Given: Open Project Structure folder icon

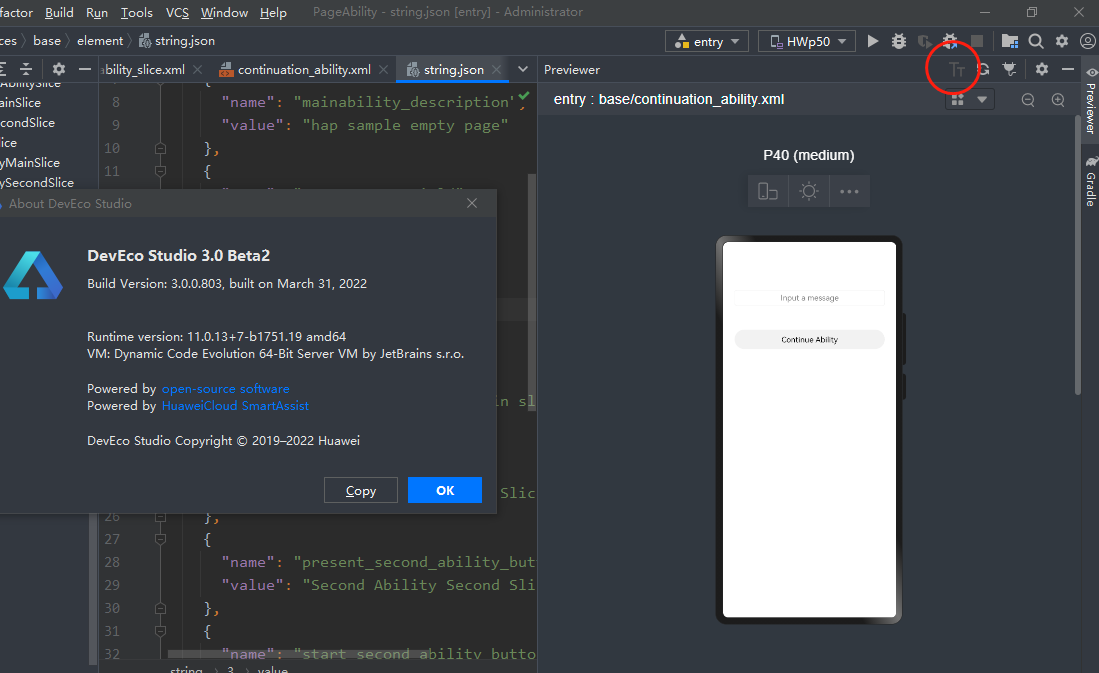Looking at the screenshot, I should (x=1009, y=41).
